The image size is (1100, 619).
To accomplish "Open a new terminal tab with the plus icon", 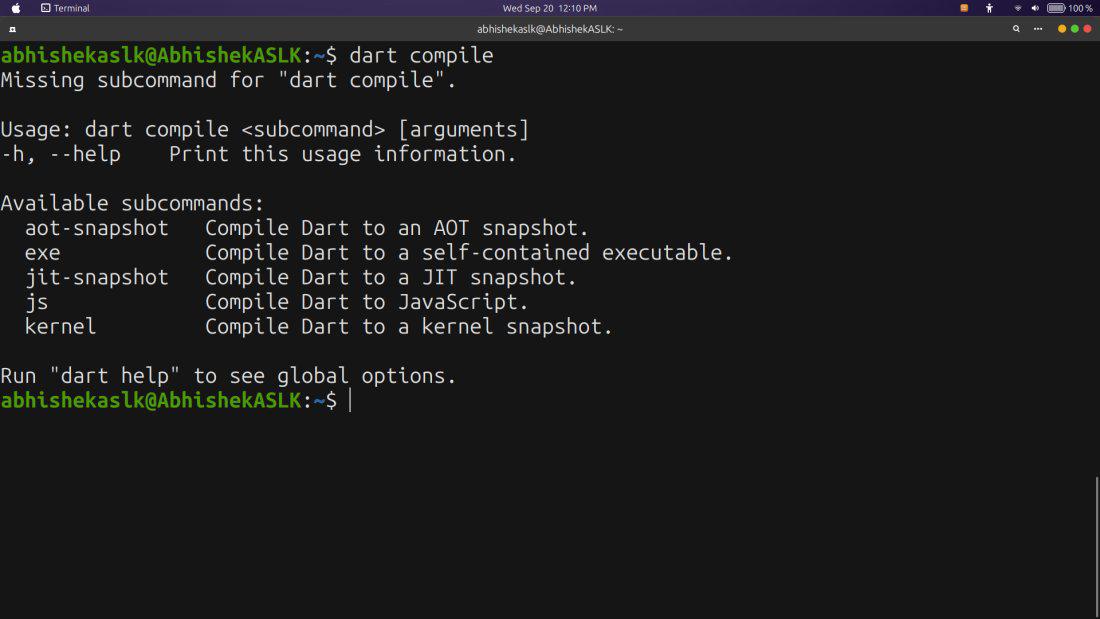I will [x=13, y=29].
